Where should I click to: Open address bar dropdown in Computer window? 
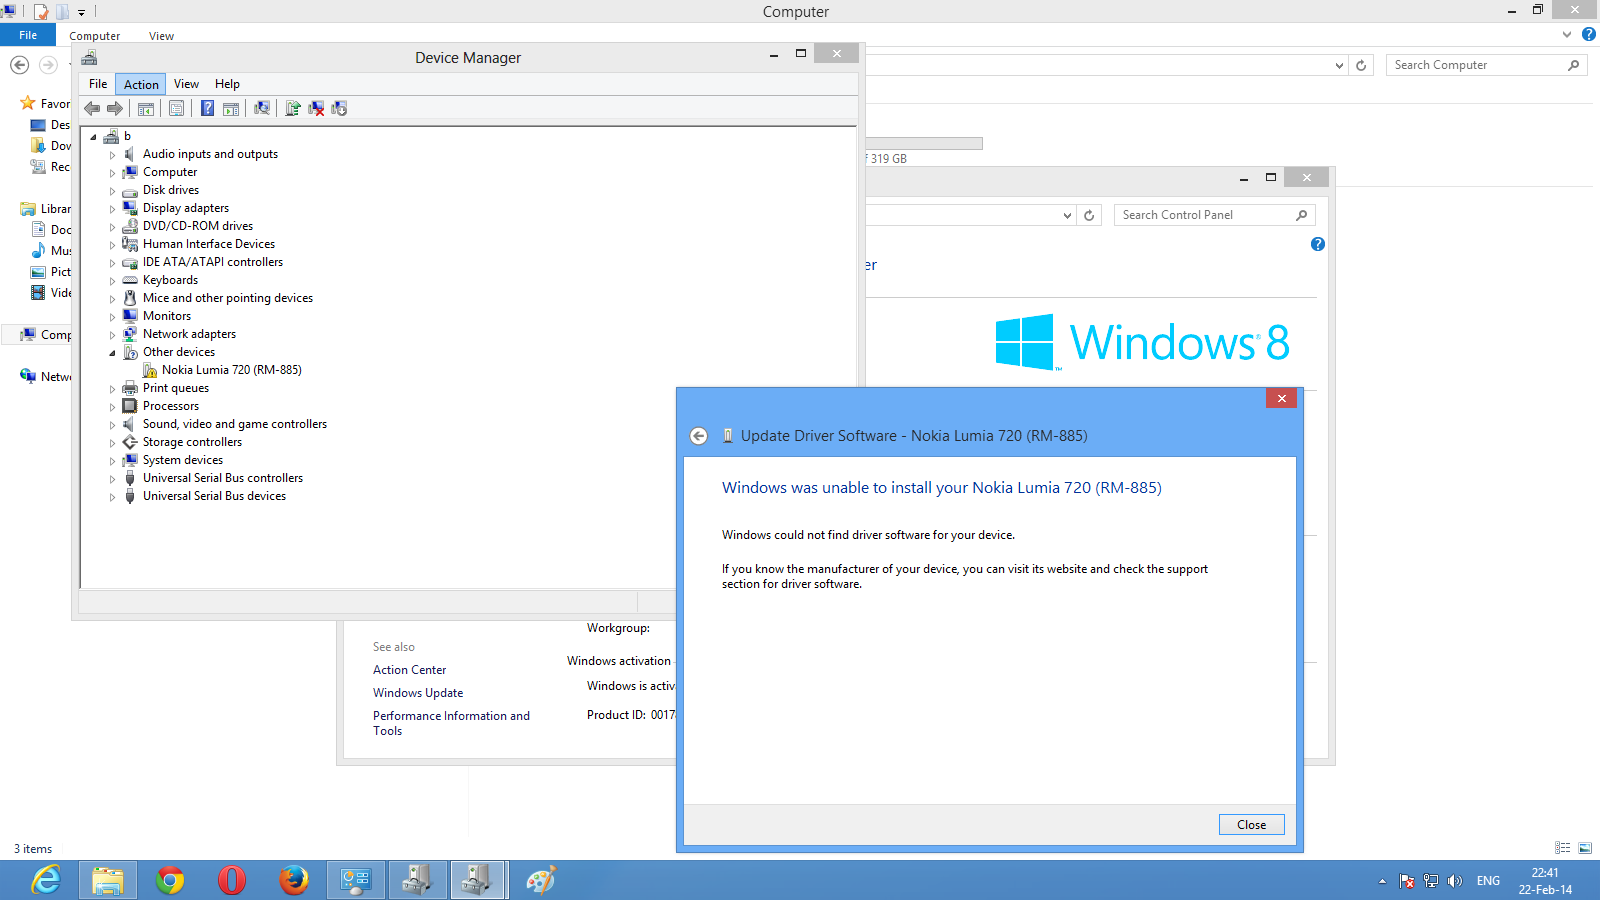click(x=1340, y=65)
